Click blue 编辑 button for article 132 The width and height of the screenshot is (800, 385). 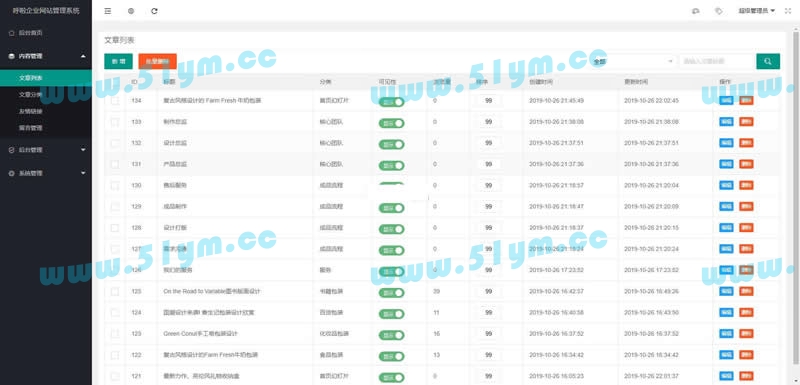(x=726, y=143)
